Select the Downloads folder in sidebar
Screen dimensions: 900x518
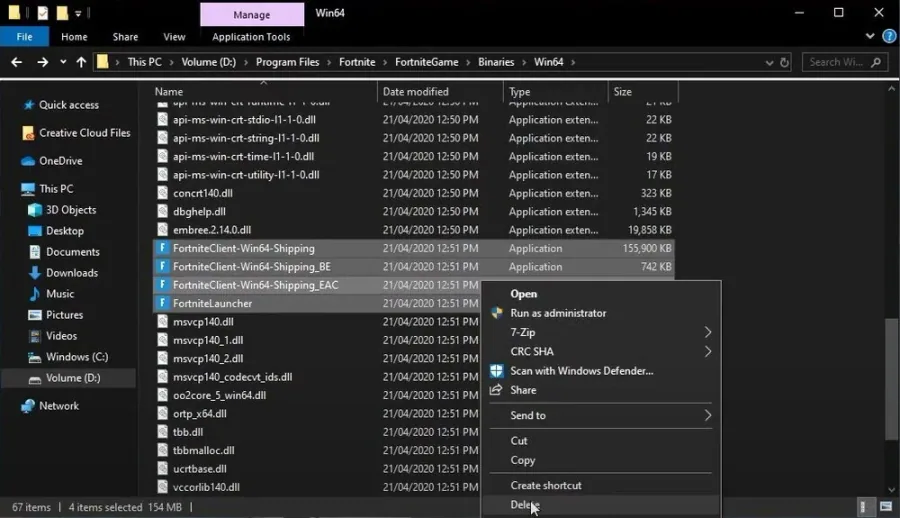[72, 273]
